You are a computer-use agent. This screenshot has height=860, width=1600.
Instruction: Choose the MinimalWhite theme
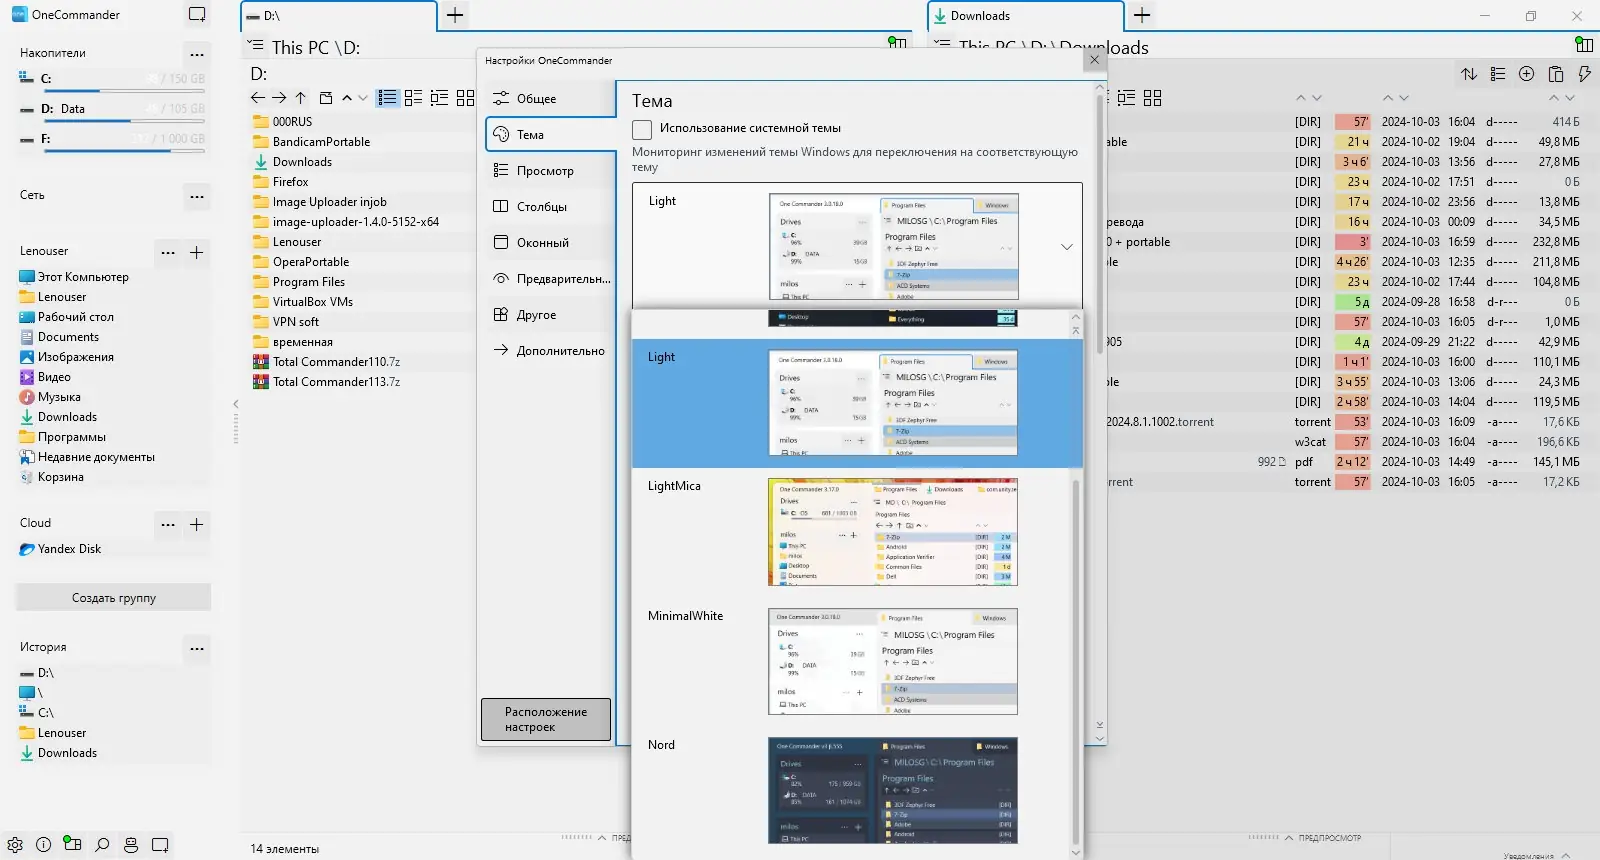(x=850, y=662)
